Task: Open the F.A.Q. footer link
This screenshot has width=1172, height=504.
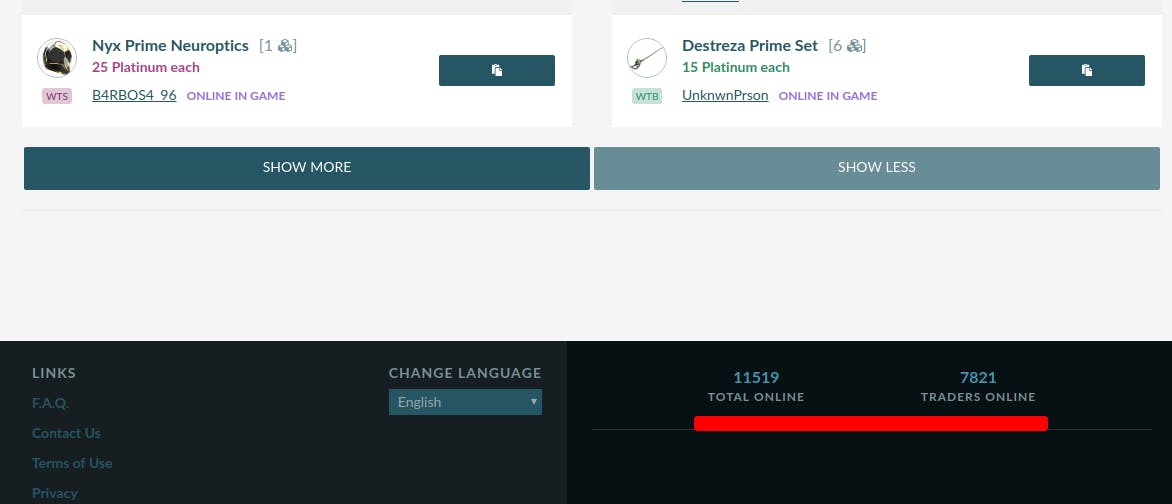Action: pos(50,403)
